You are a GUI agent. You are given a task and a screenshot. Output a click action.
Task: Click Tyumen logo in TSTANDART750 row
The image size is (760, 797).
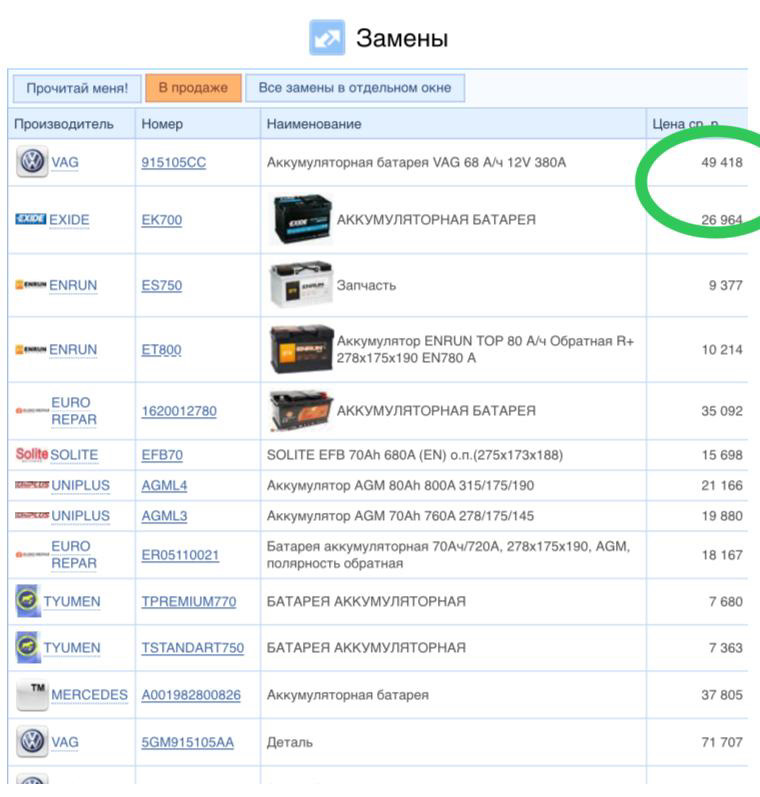coord(28,647)
